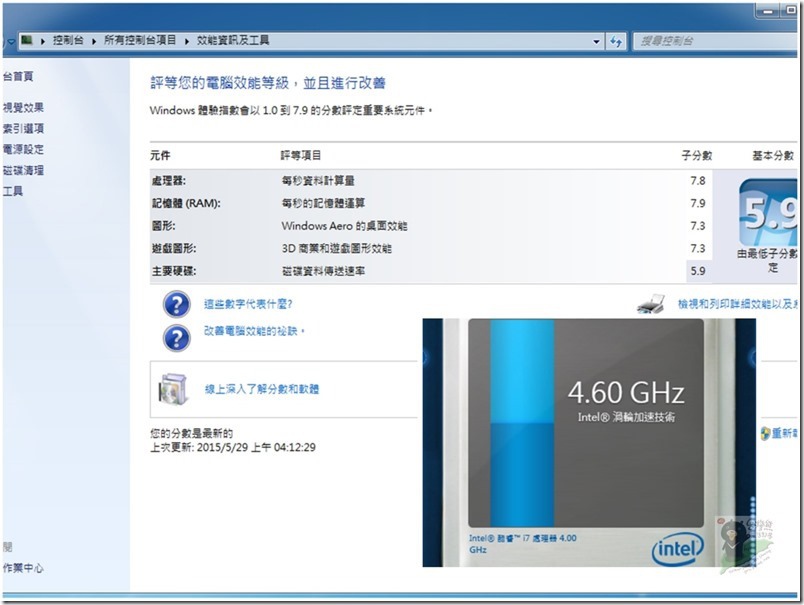Click the 7.9 subscore for 記憶體
The image size is (804, 605).
tap(698, 204)
